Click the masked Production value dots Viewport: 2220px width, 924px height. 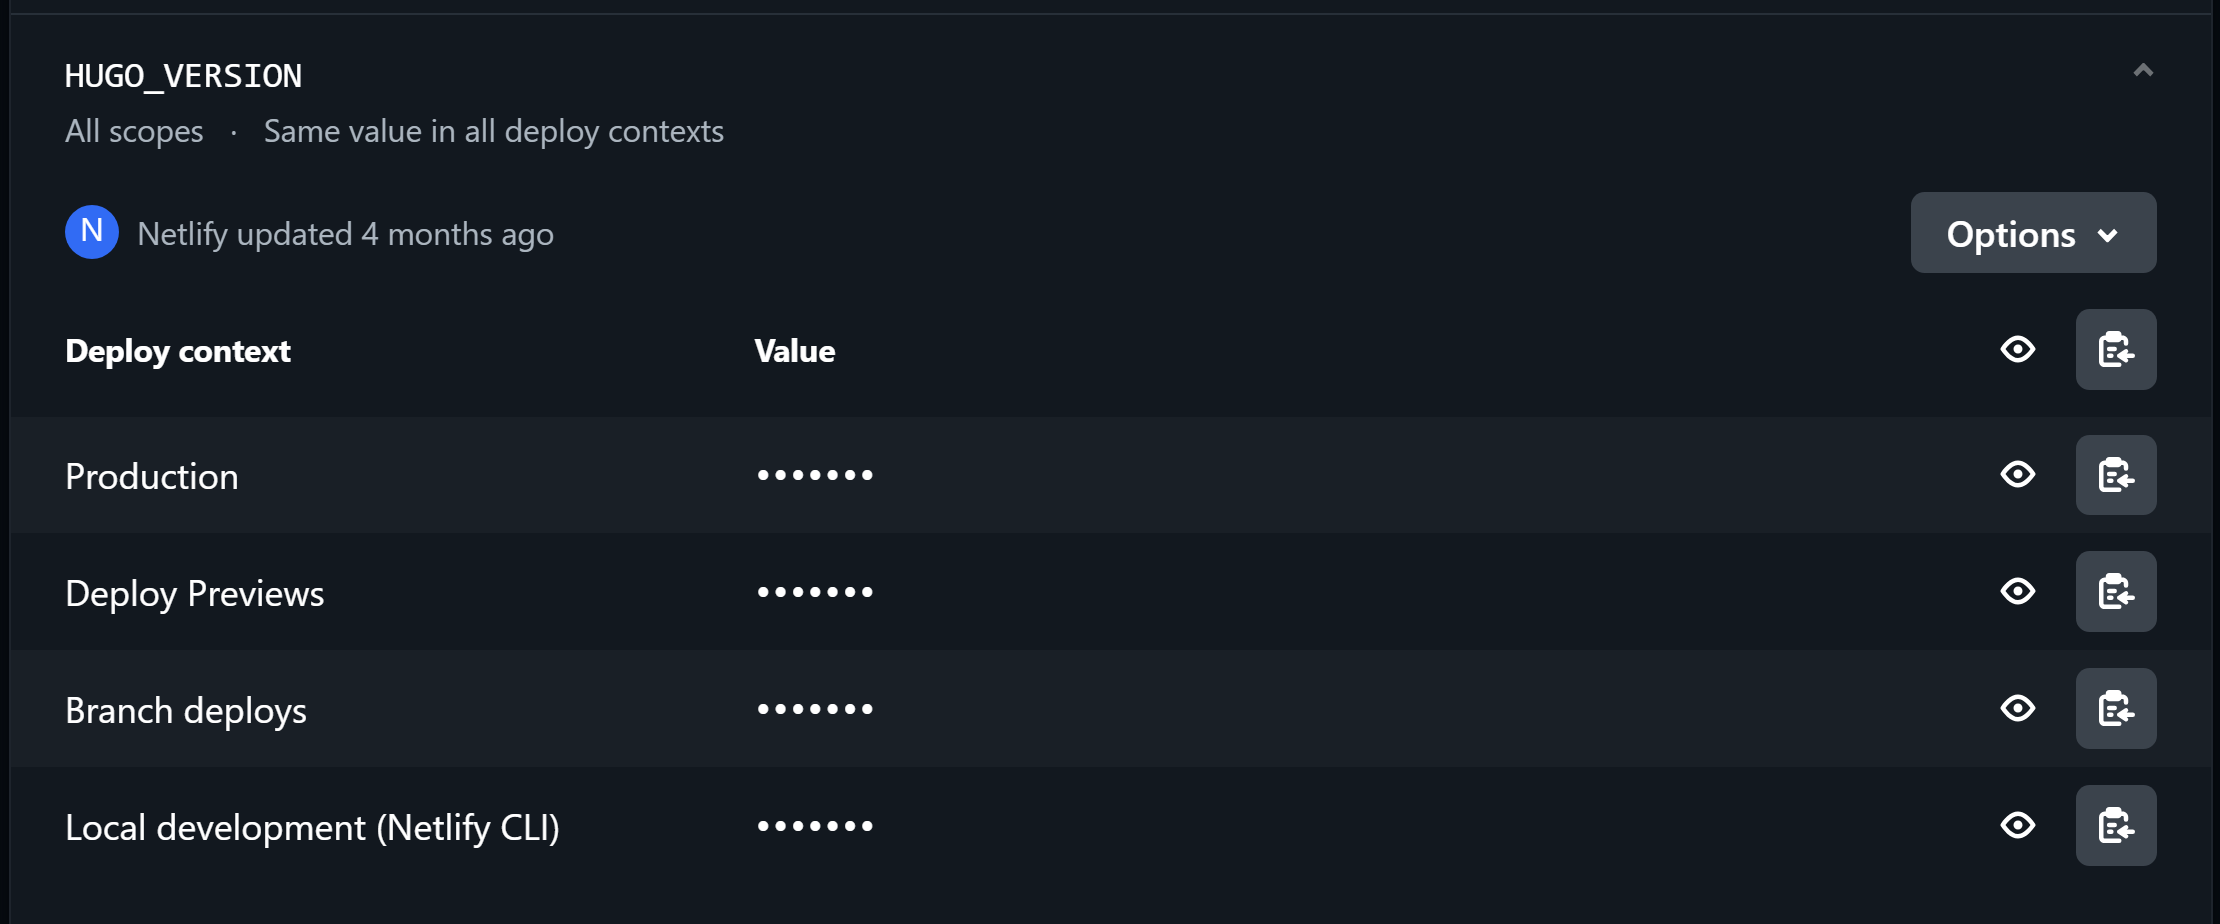(815, 475)
